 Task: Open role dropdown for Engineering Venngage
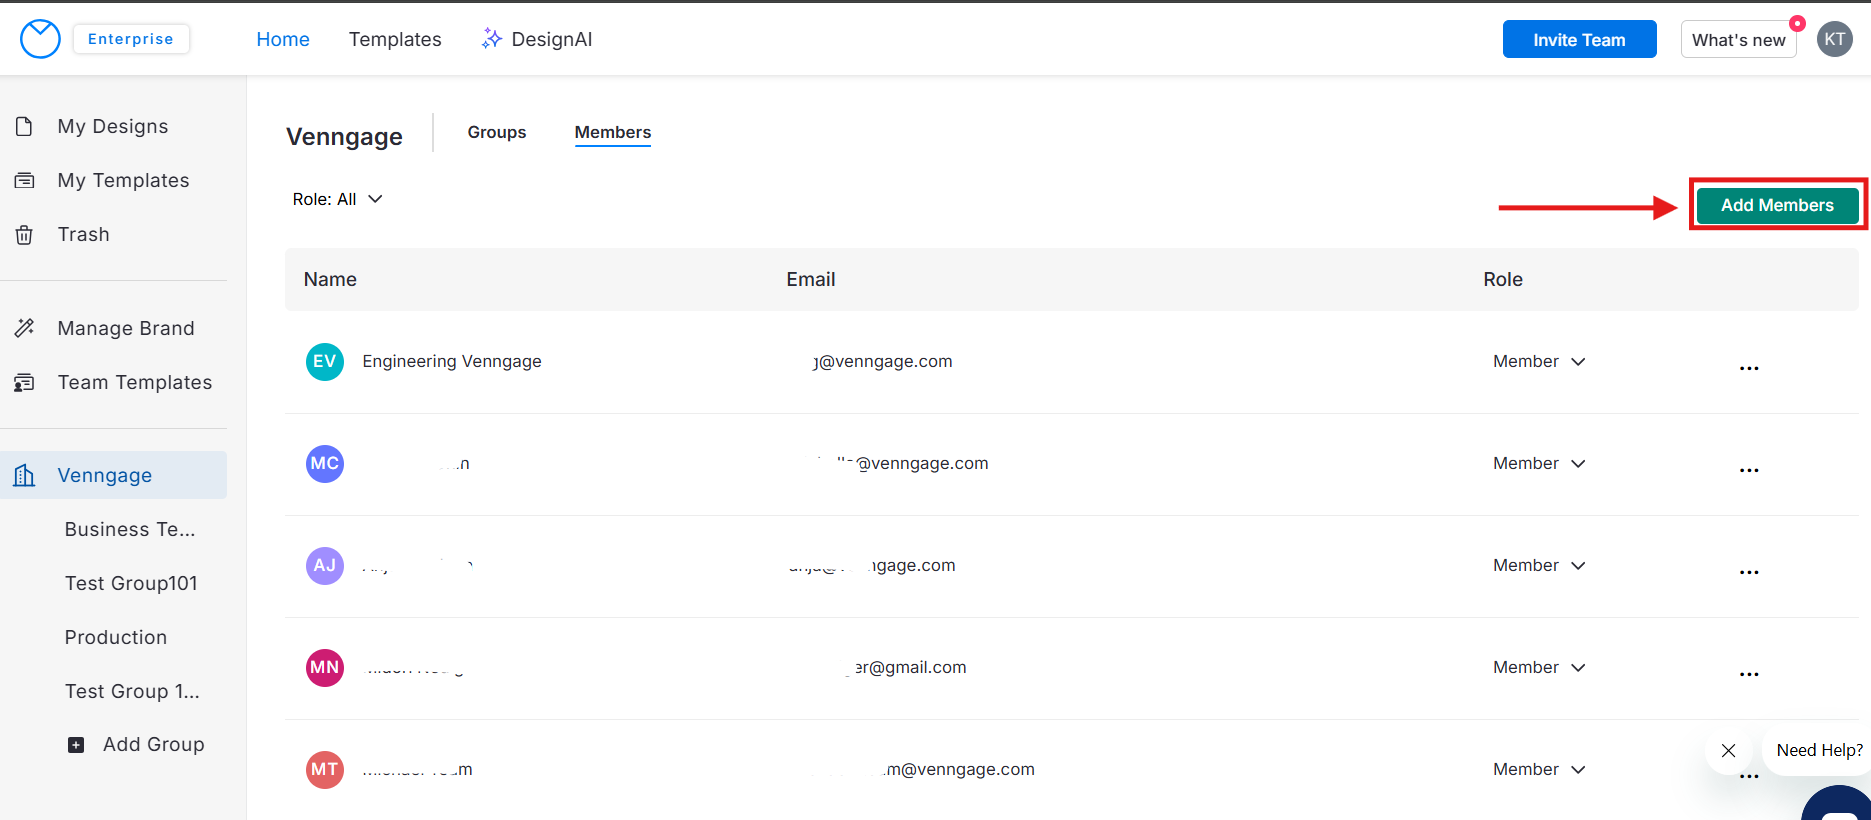(x=1539, y=361)
